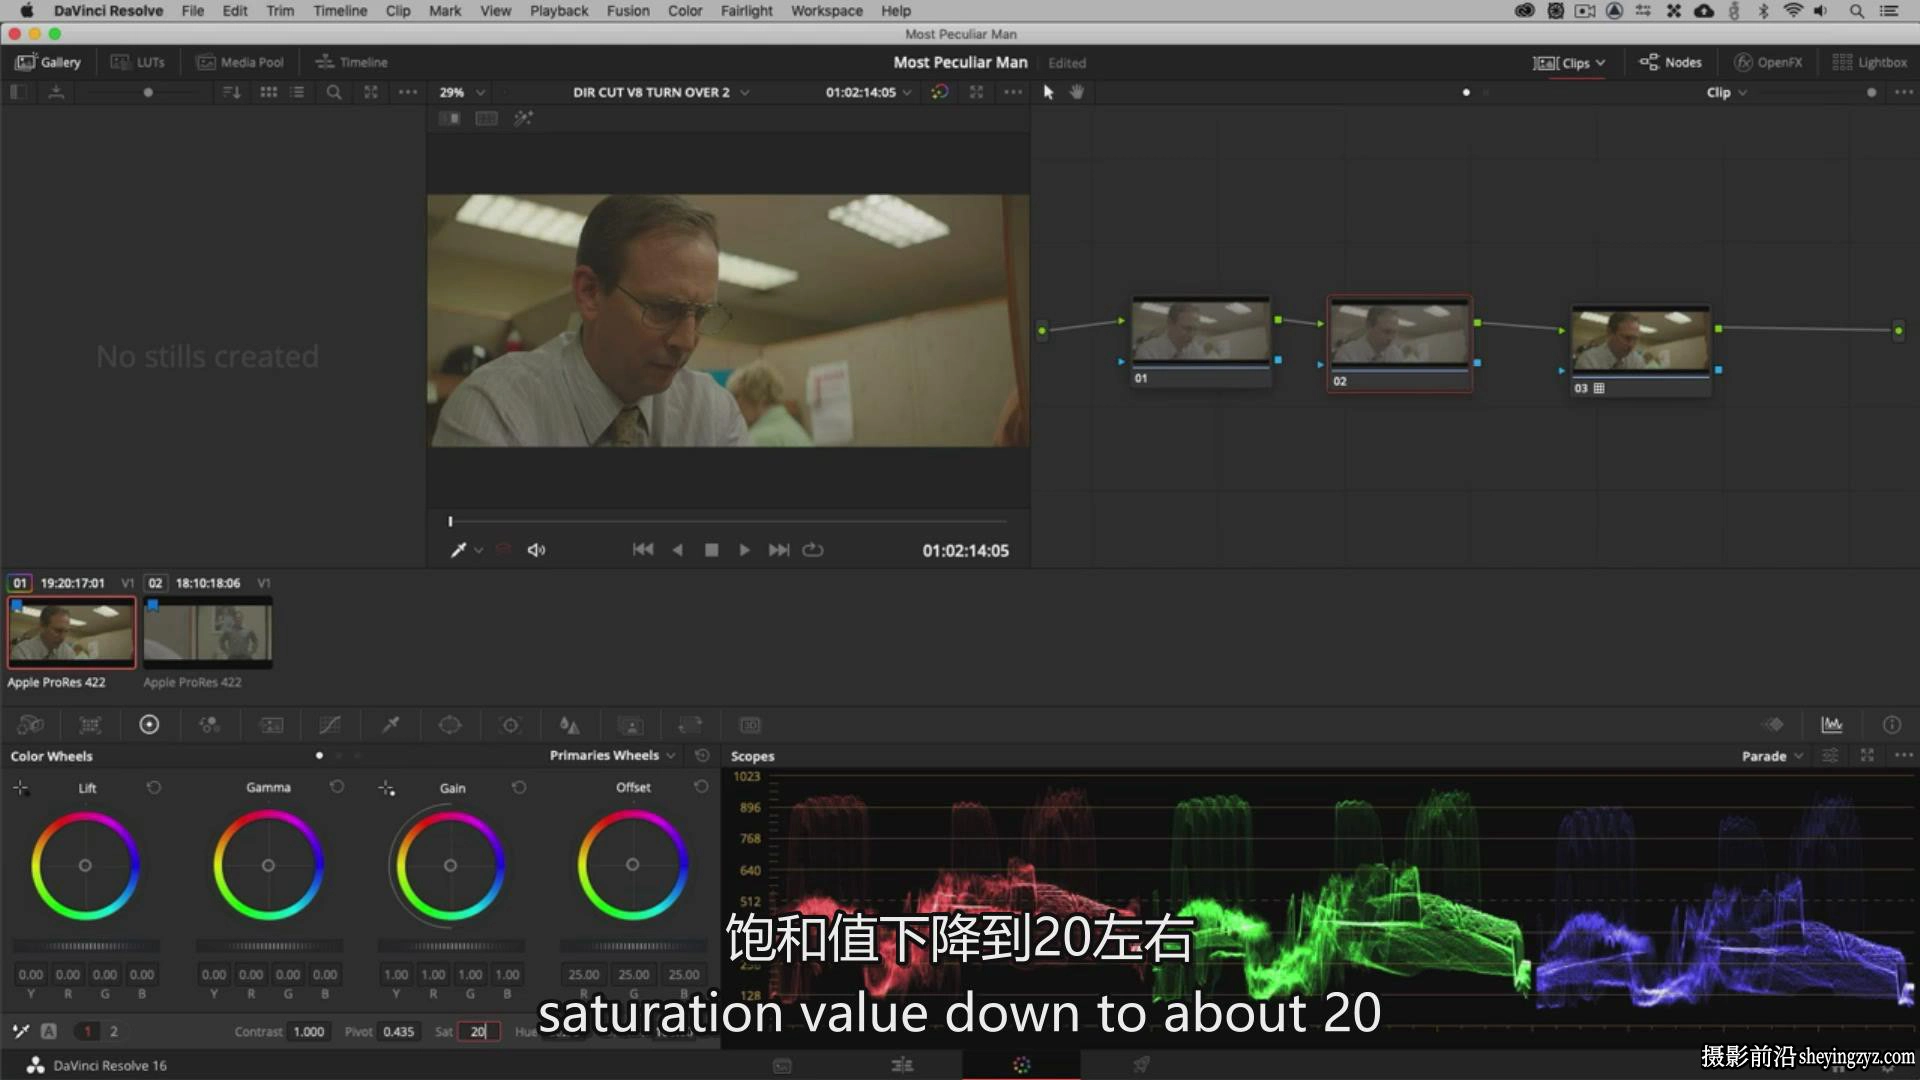Stop playback in the viewer
This screenshot has width=1920, height=1080.
[x=711, y=550]
